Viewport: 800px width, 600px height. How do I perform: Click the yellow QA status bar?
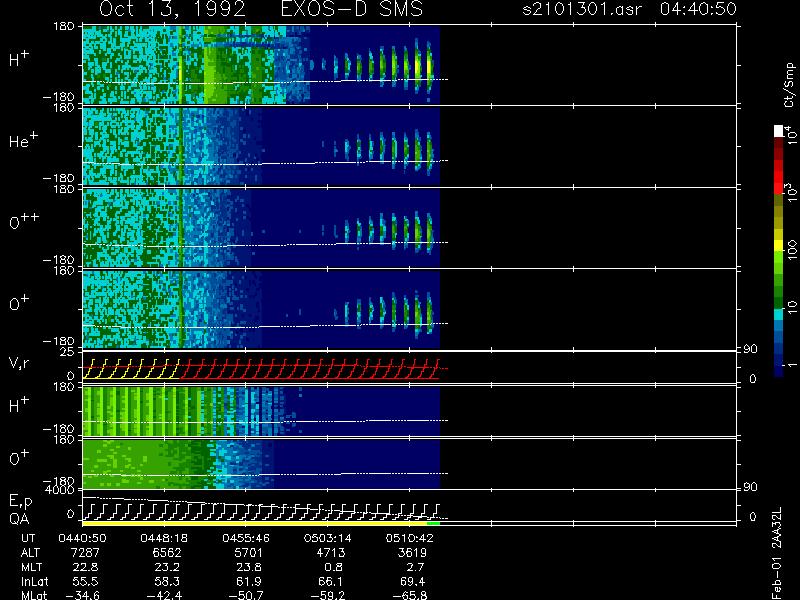click(x=255, y=523)
